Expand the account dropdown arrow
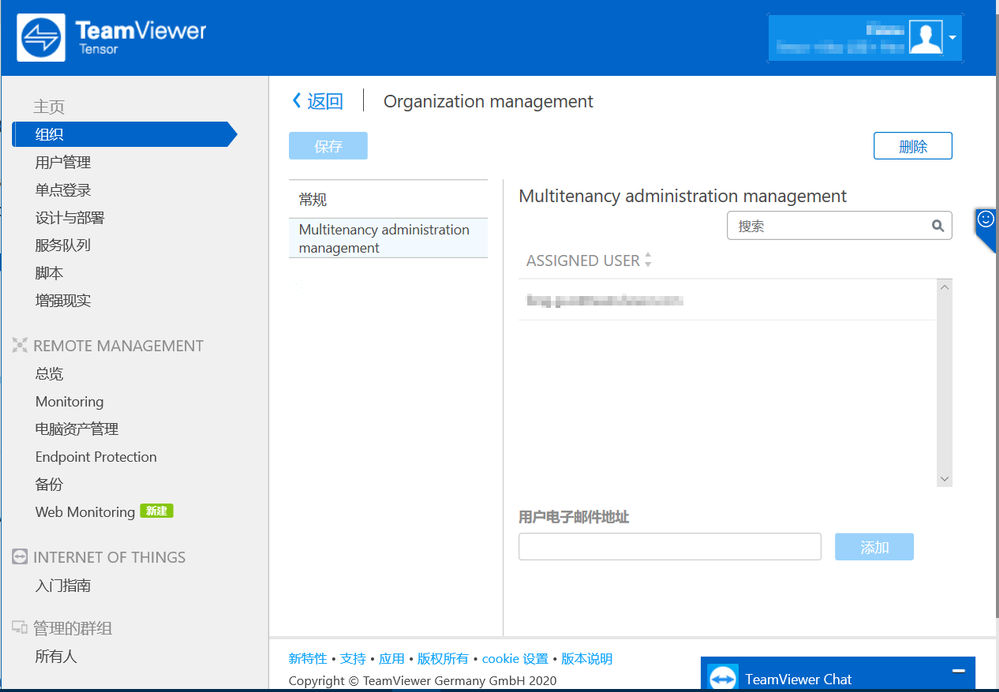The height and width of the screenshot is (692, 999). tap(952, 38)
